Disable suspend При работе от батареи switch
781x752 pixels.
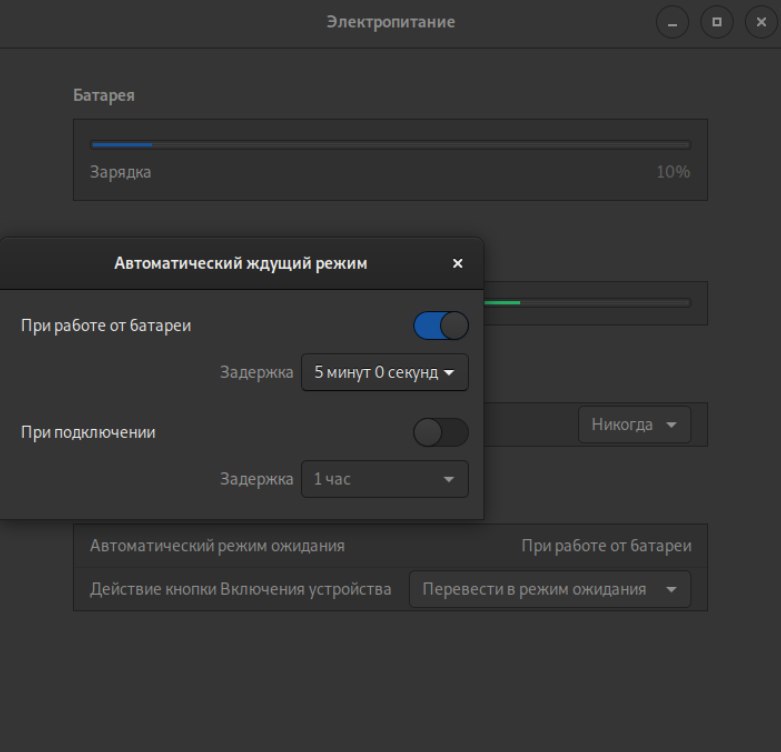[441, 326]
